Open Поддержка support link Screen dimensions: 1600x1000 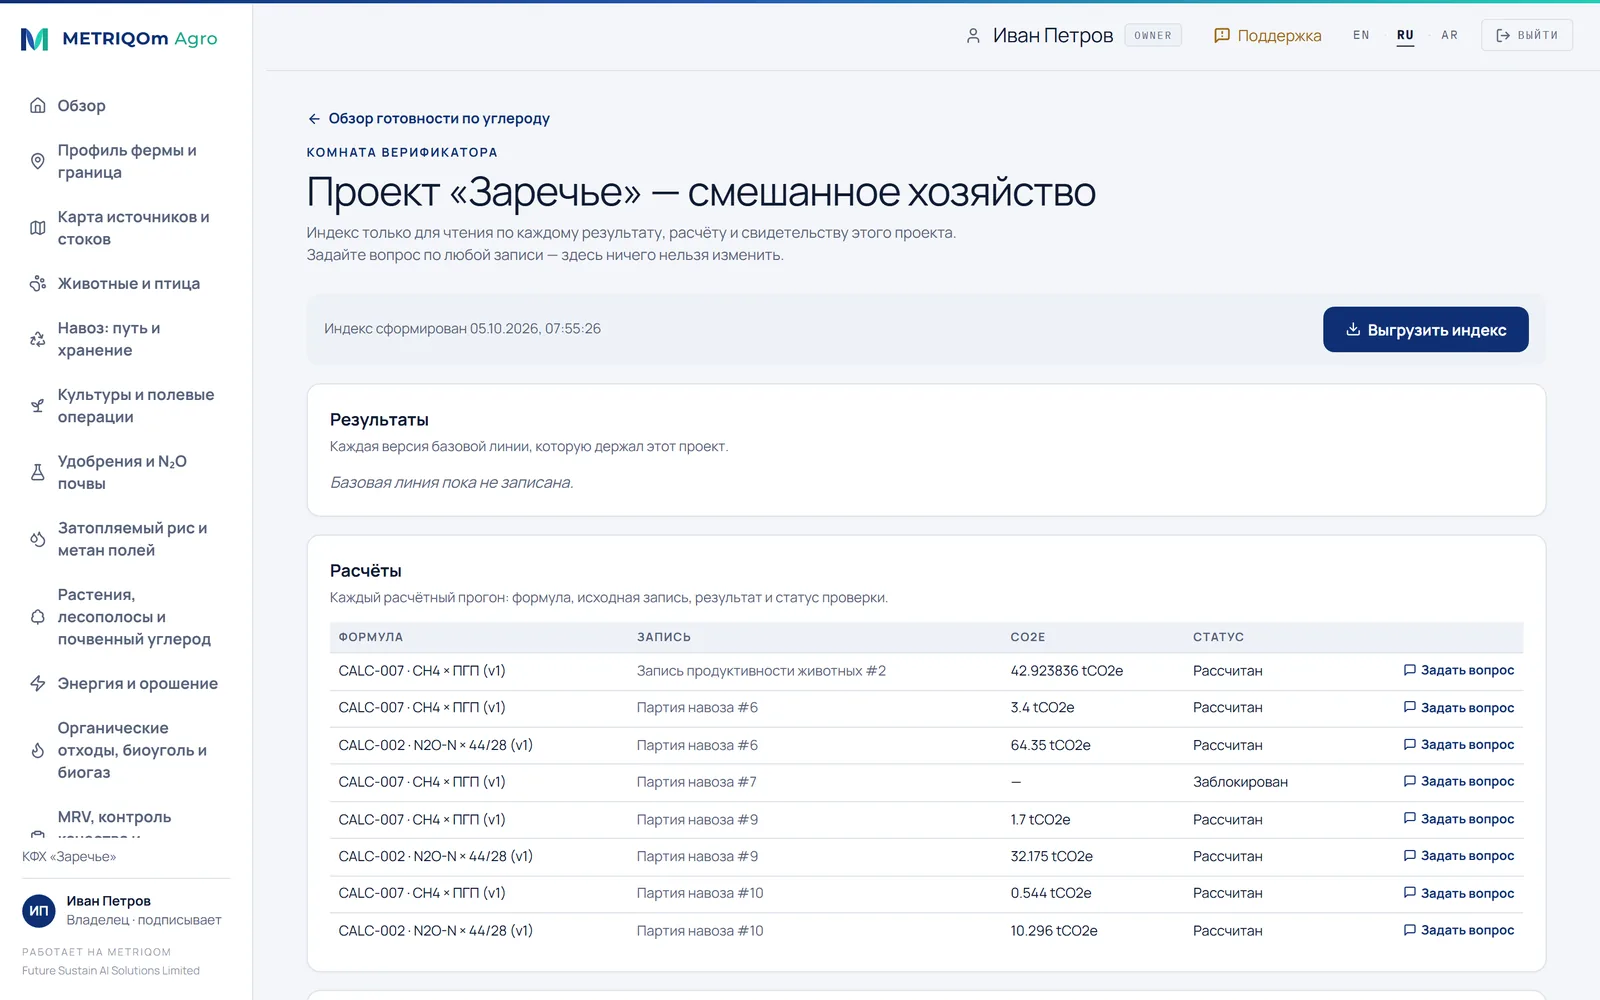(1267, 36)
